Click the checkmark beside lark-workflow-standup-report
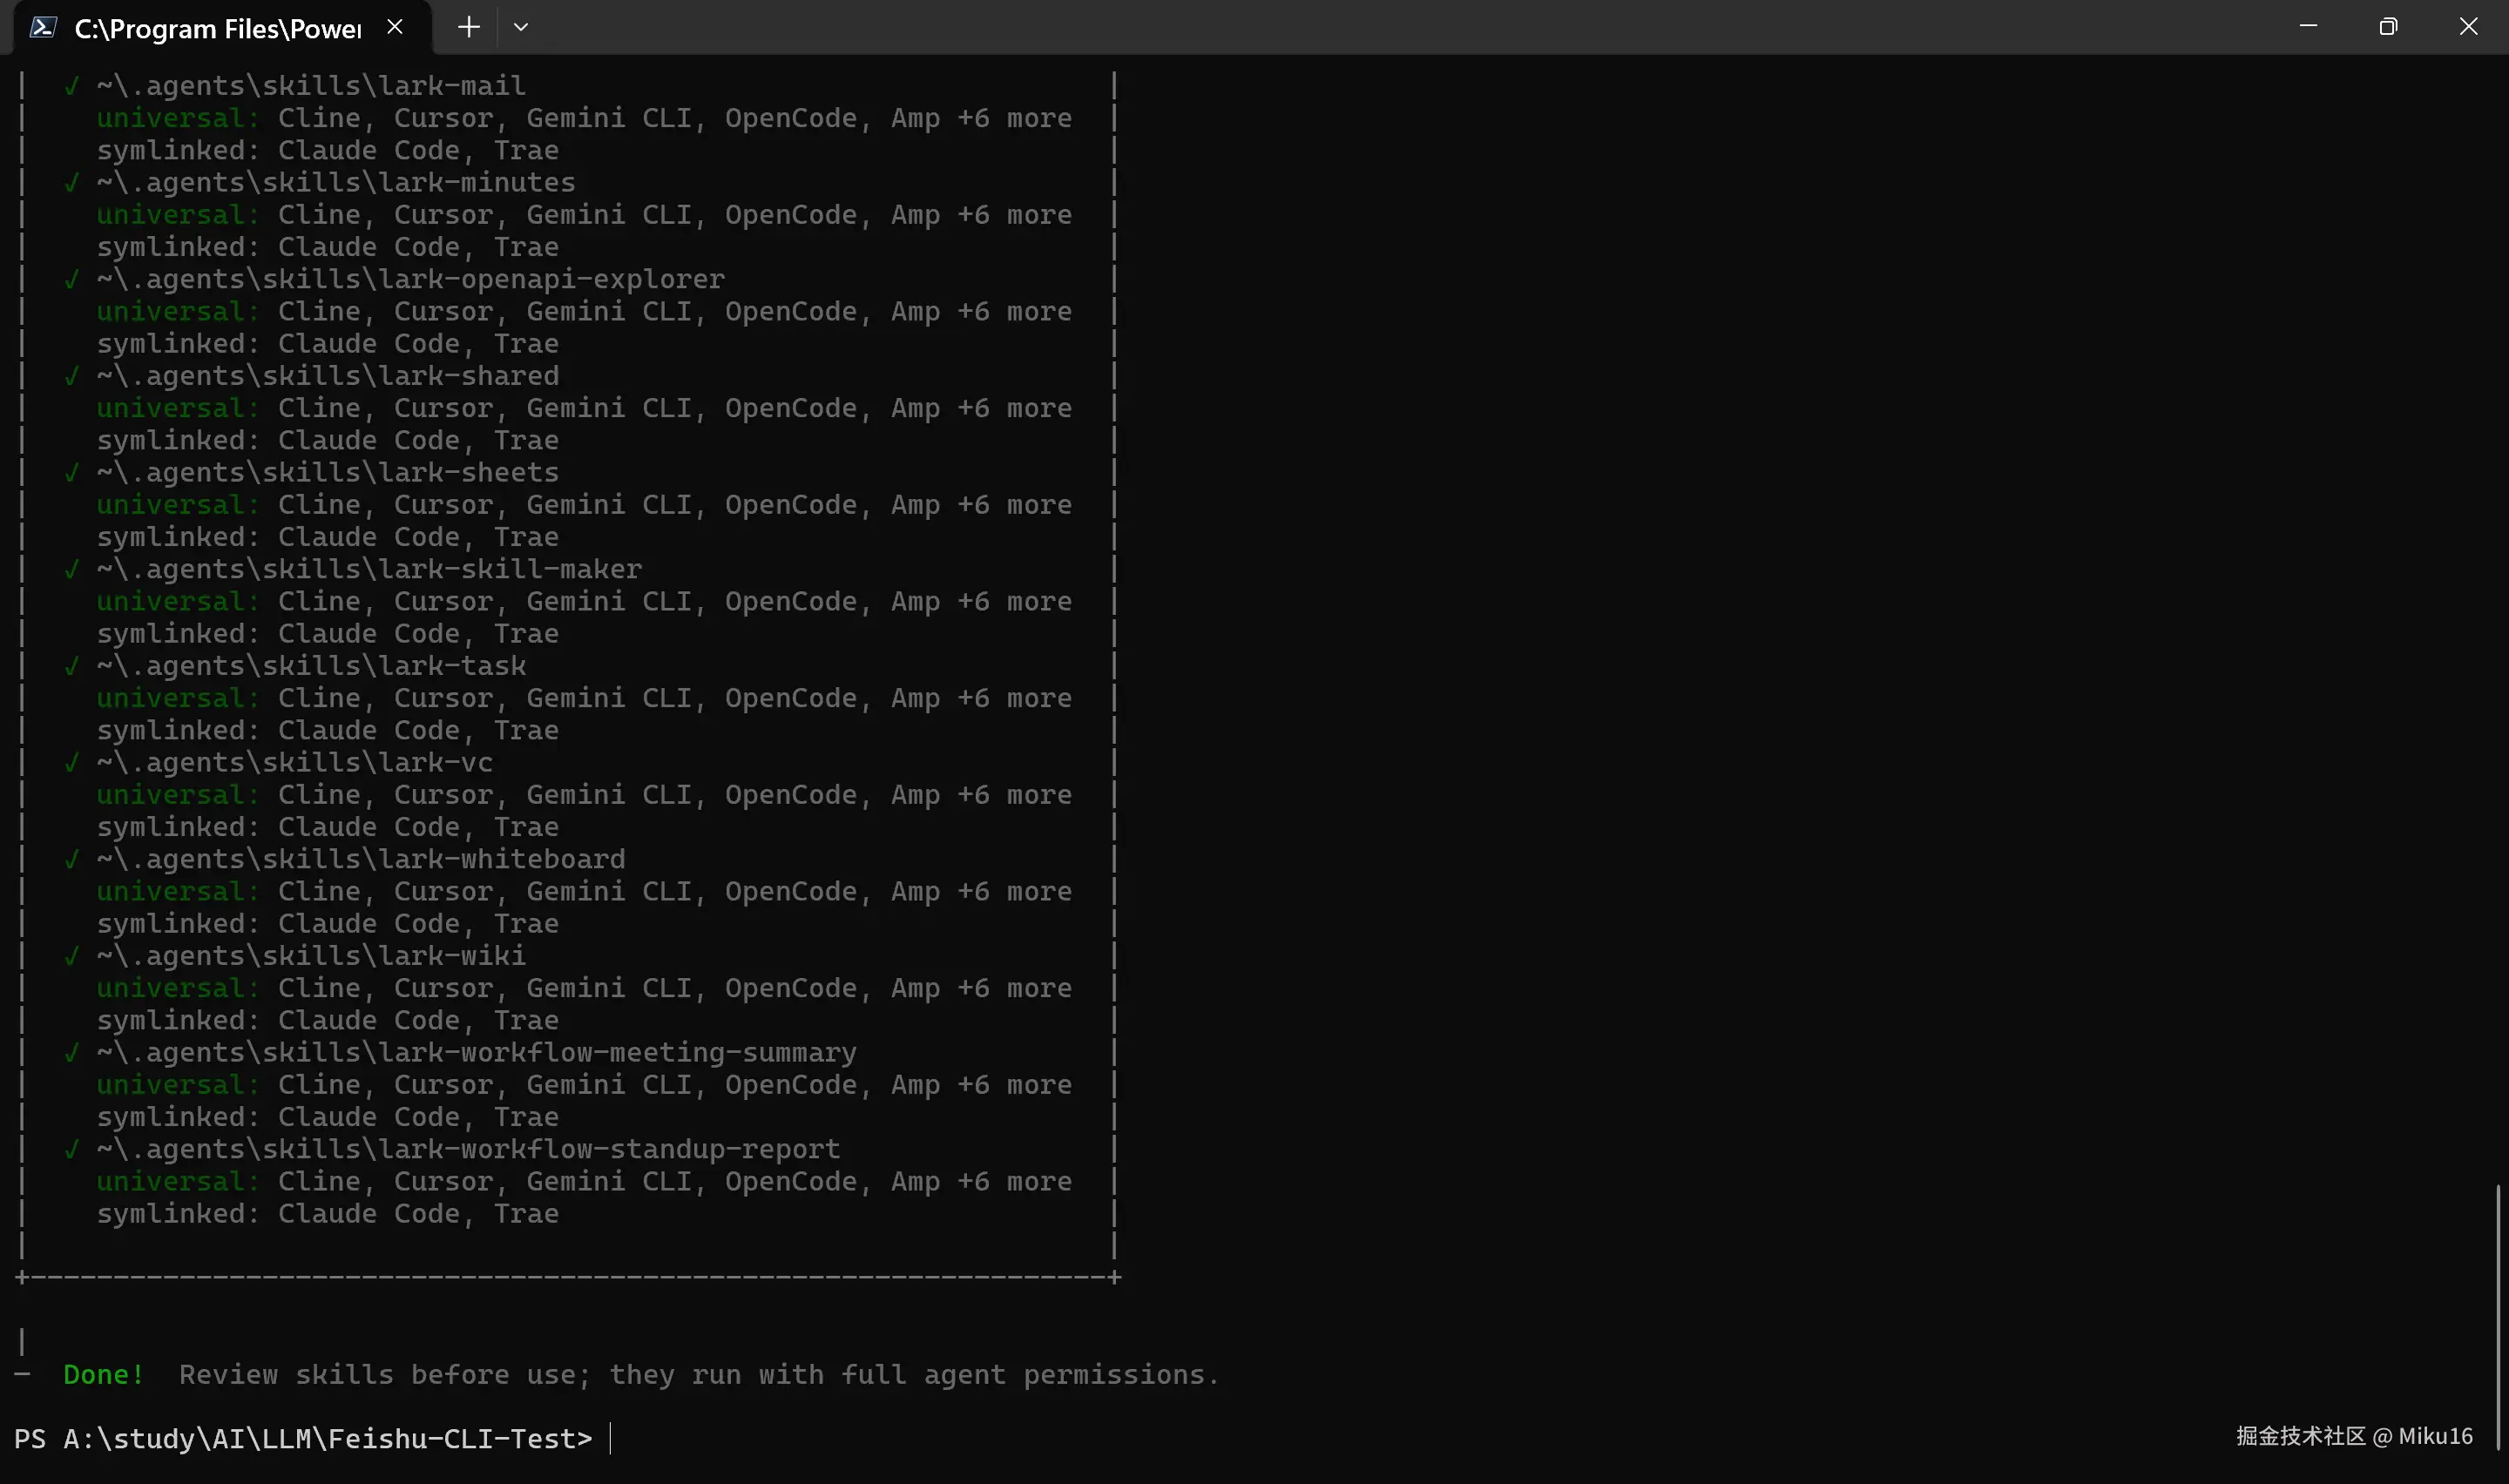 point(71,1150)
